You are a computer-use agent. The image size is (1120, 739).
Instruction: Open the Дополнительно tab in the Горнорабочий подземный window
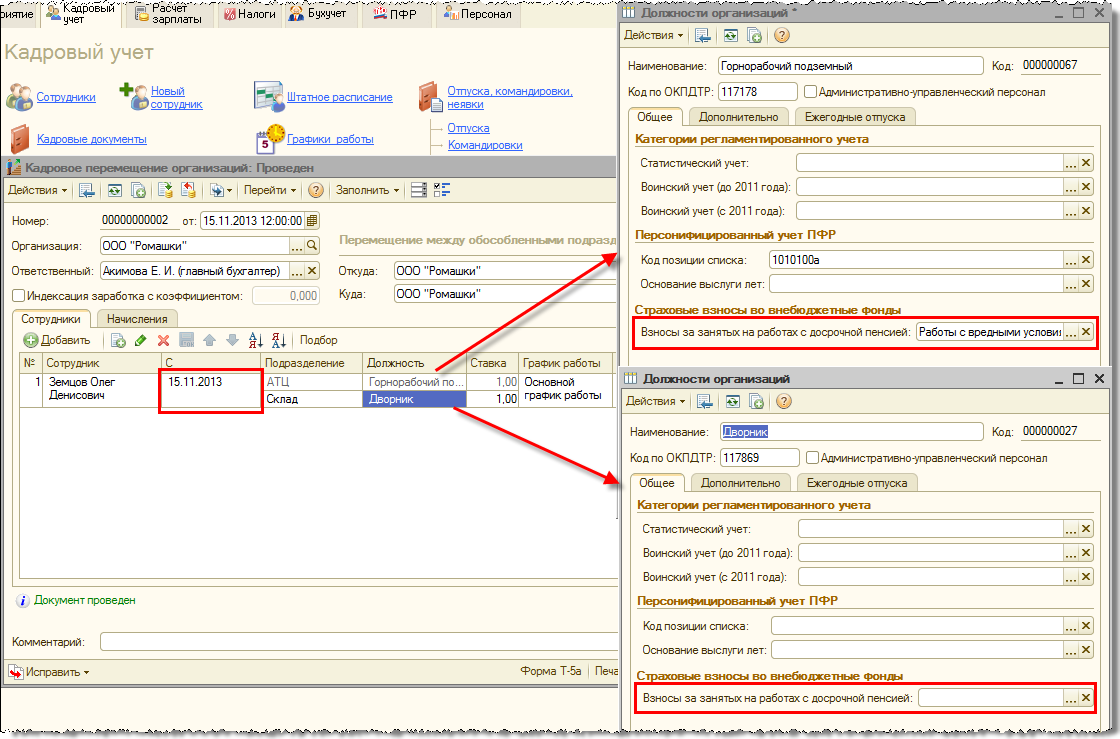pos(739,117)
